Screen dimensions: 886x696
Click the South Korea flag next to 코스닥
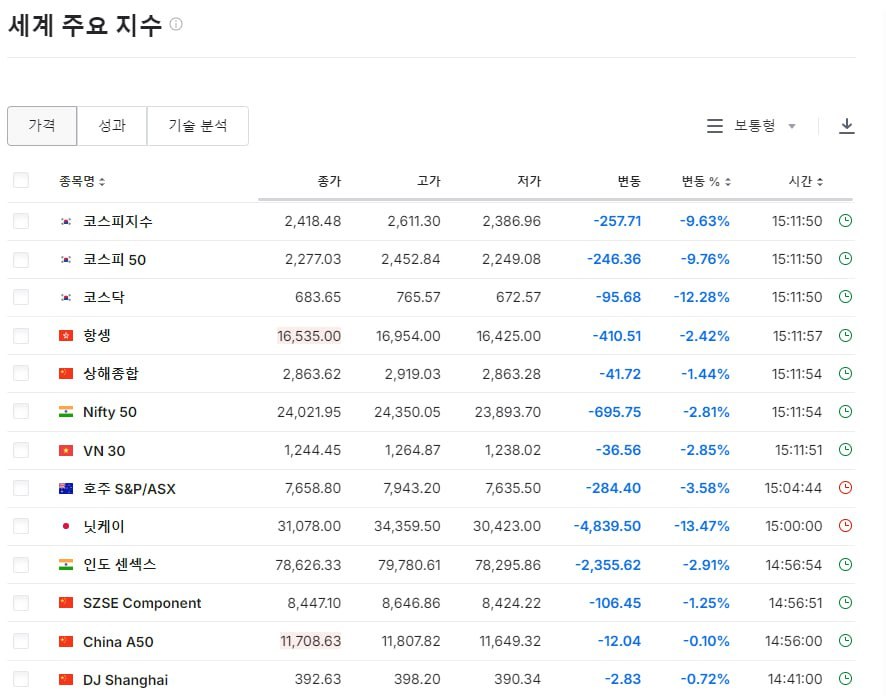pos(66,297)
